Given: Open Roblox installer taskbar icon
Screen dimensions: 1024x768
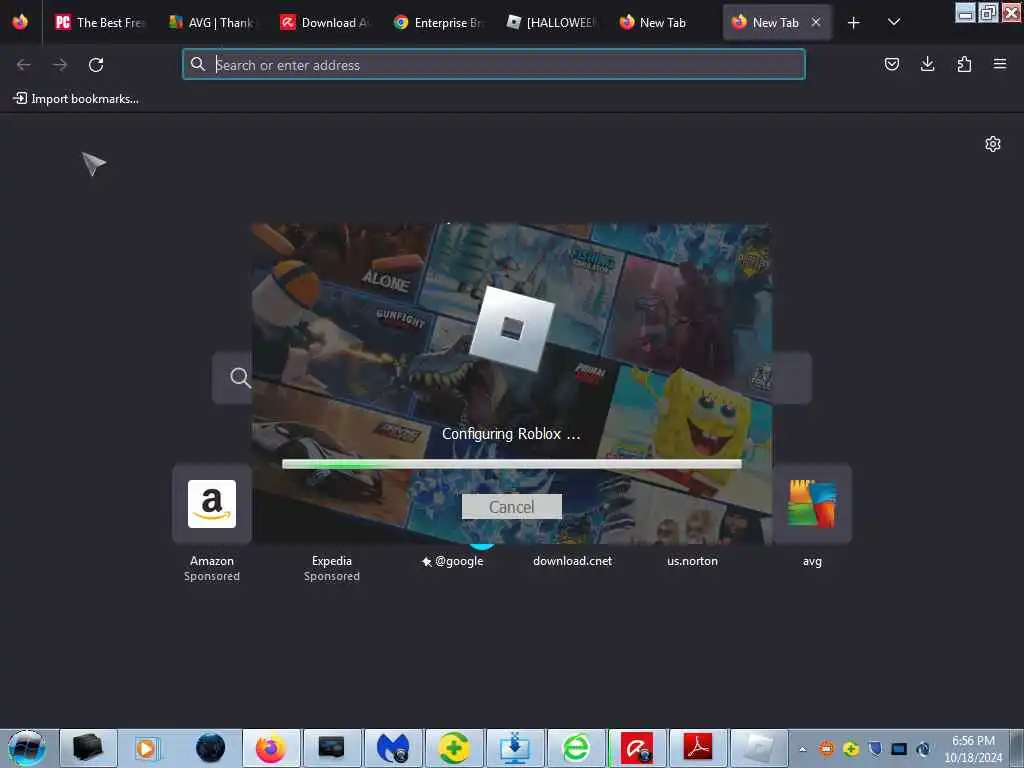Looking at the screenshot, I should point(759,748).
